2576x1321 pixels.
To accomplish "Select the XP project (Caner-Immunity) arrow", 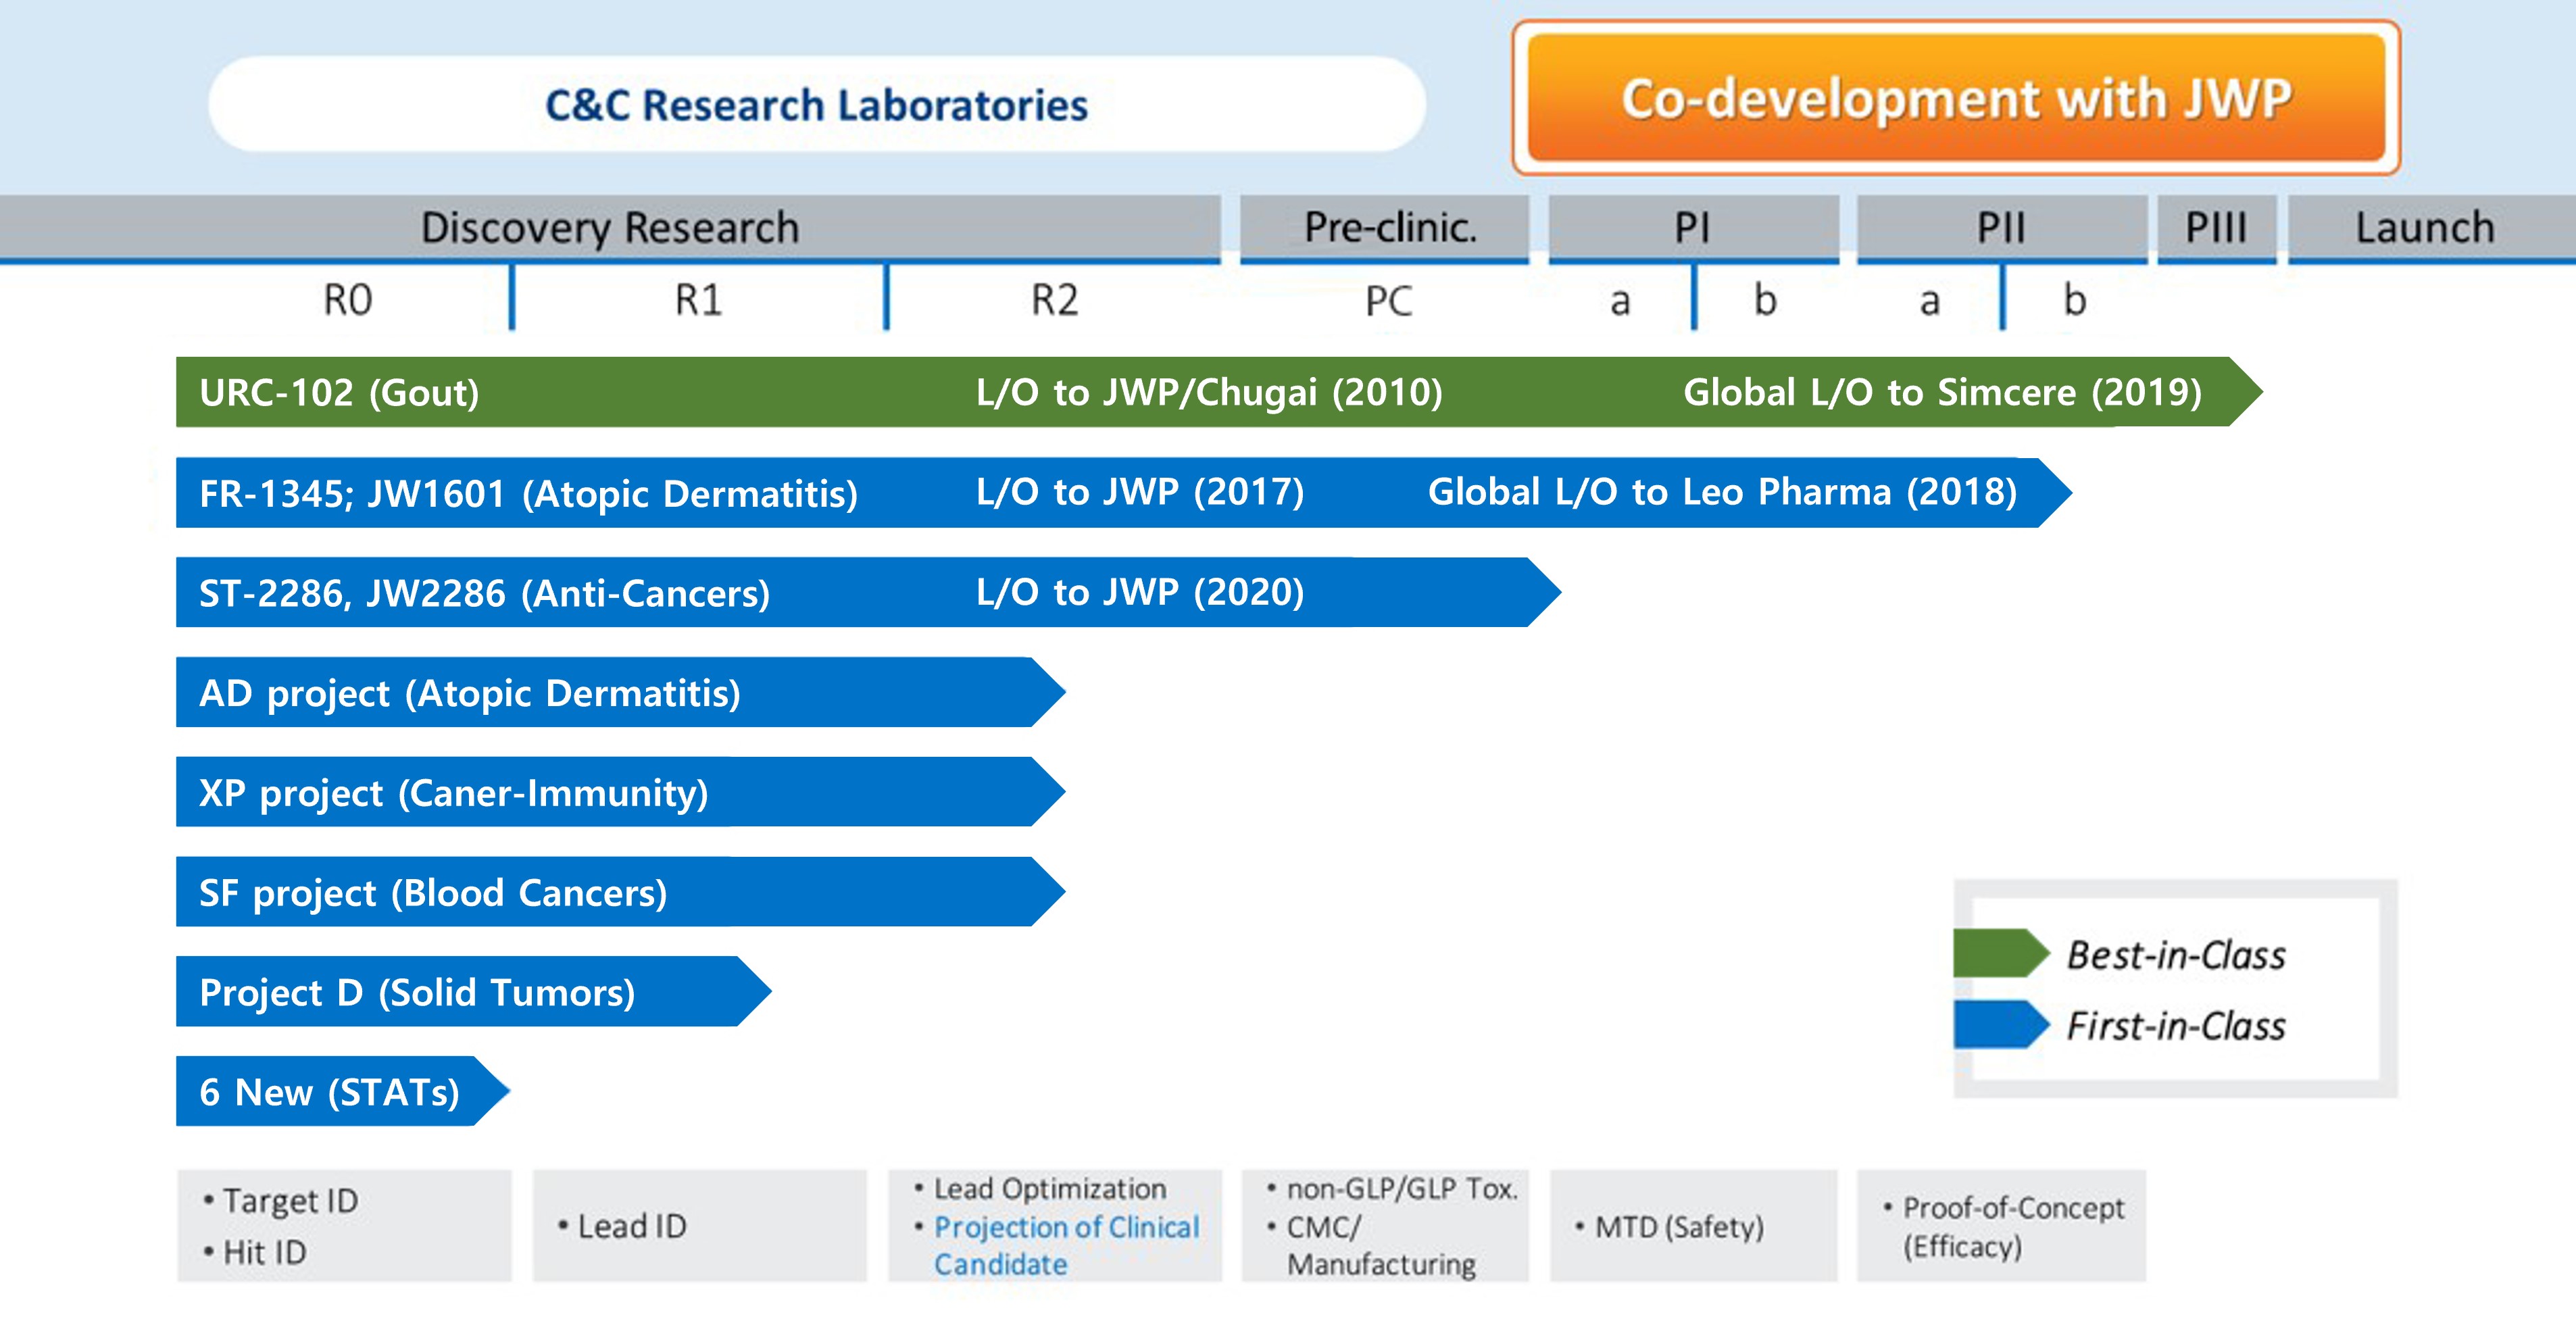I will pos(620,792).
